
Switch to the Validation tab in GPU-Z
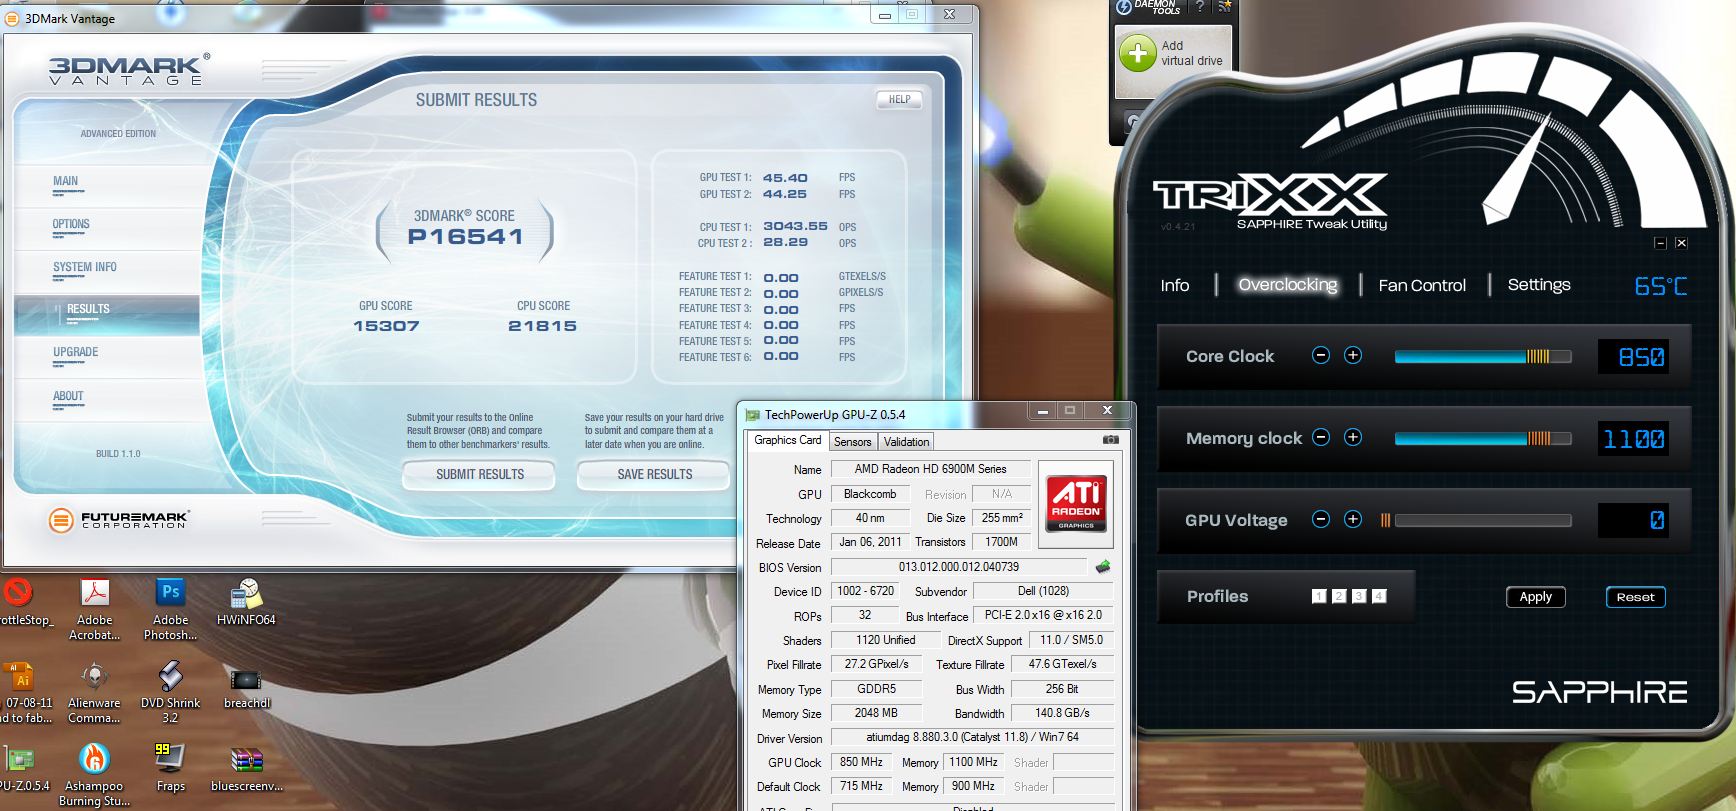906,441
